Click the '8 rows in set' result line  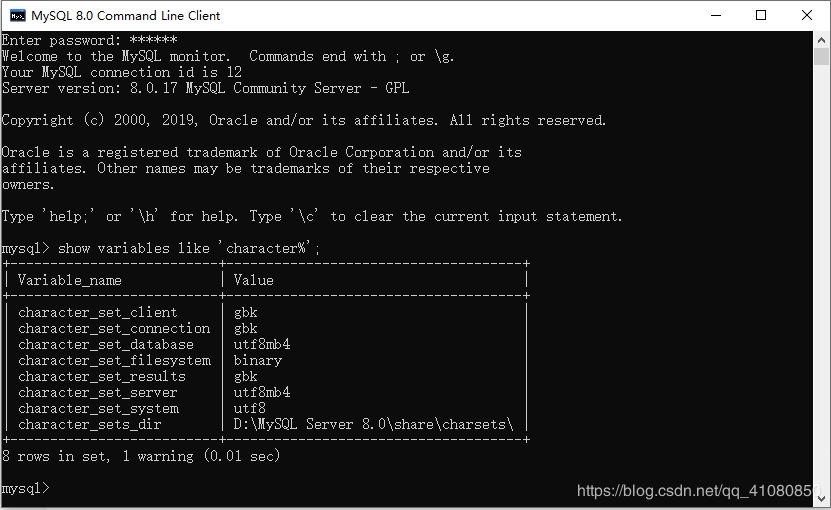141,457
